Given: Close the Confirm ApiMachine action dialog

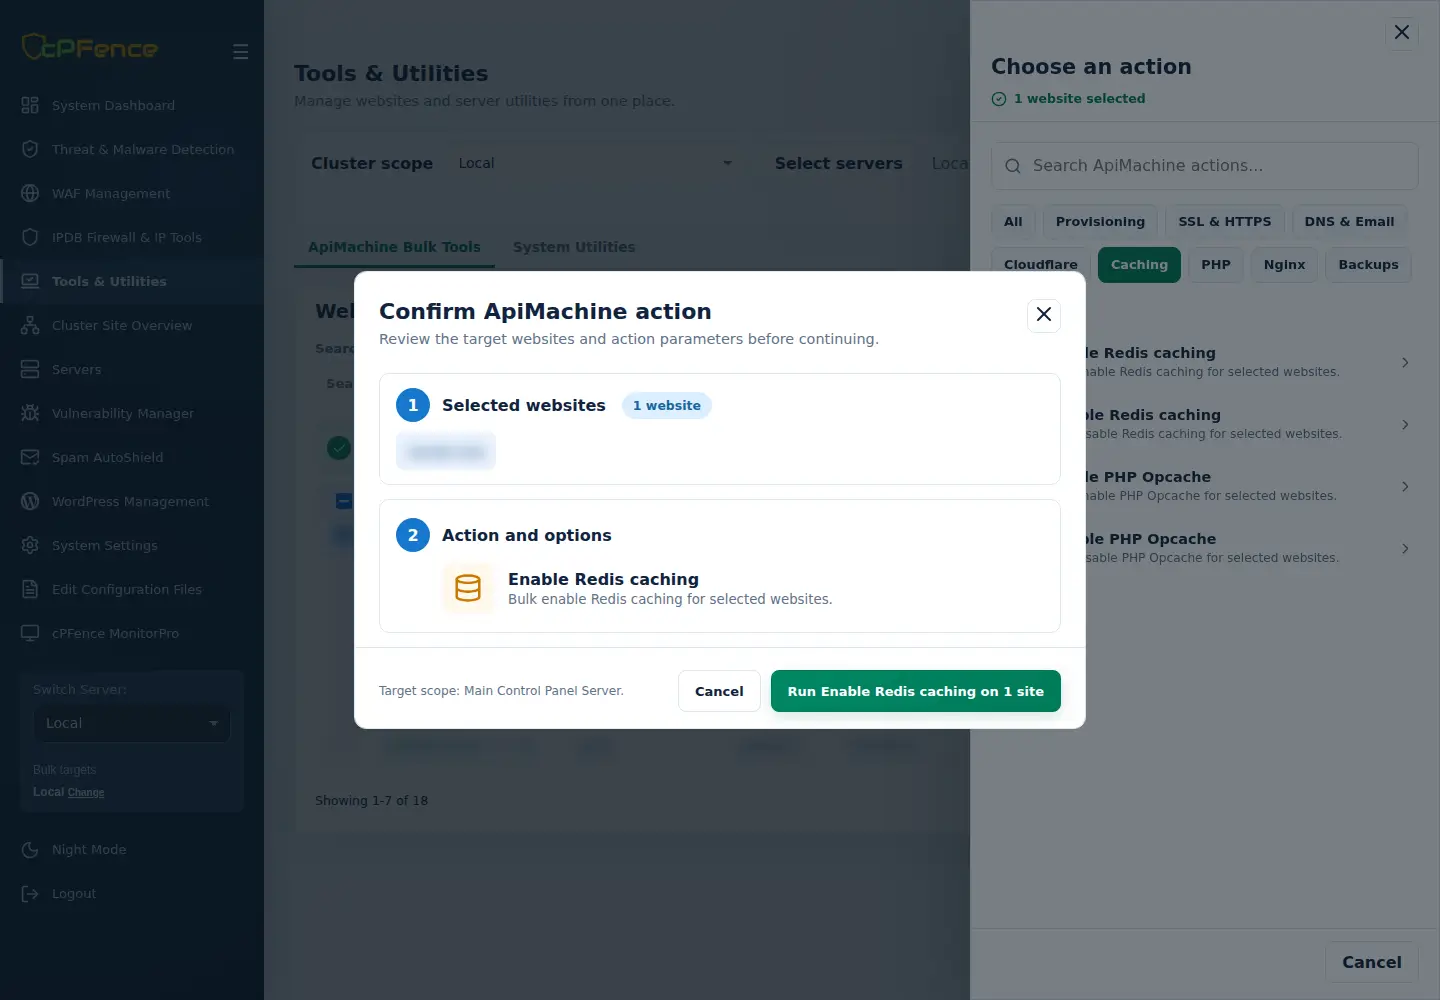Looking at the screenshot, I should click(1044, 315).
